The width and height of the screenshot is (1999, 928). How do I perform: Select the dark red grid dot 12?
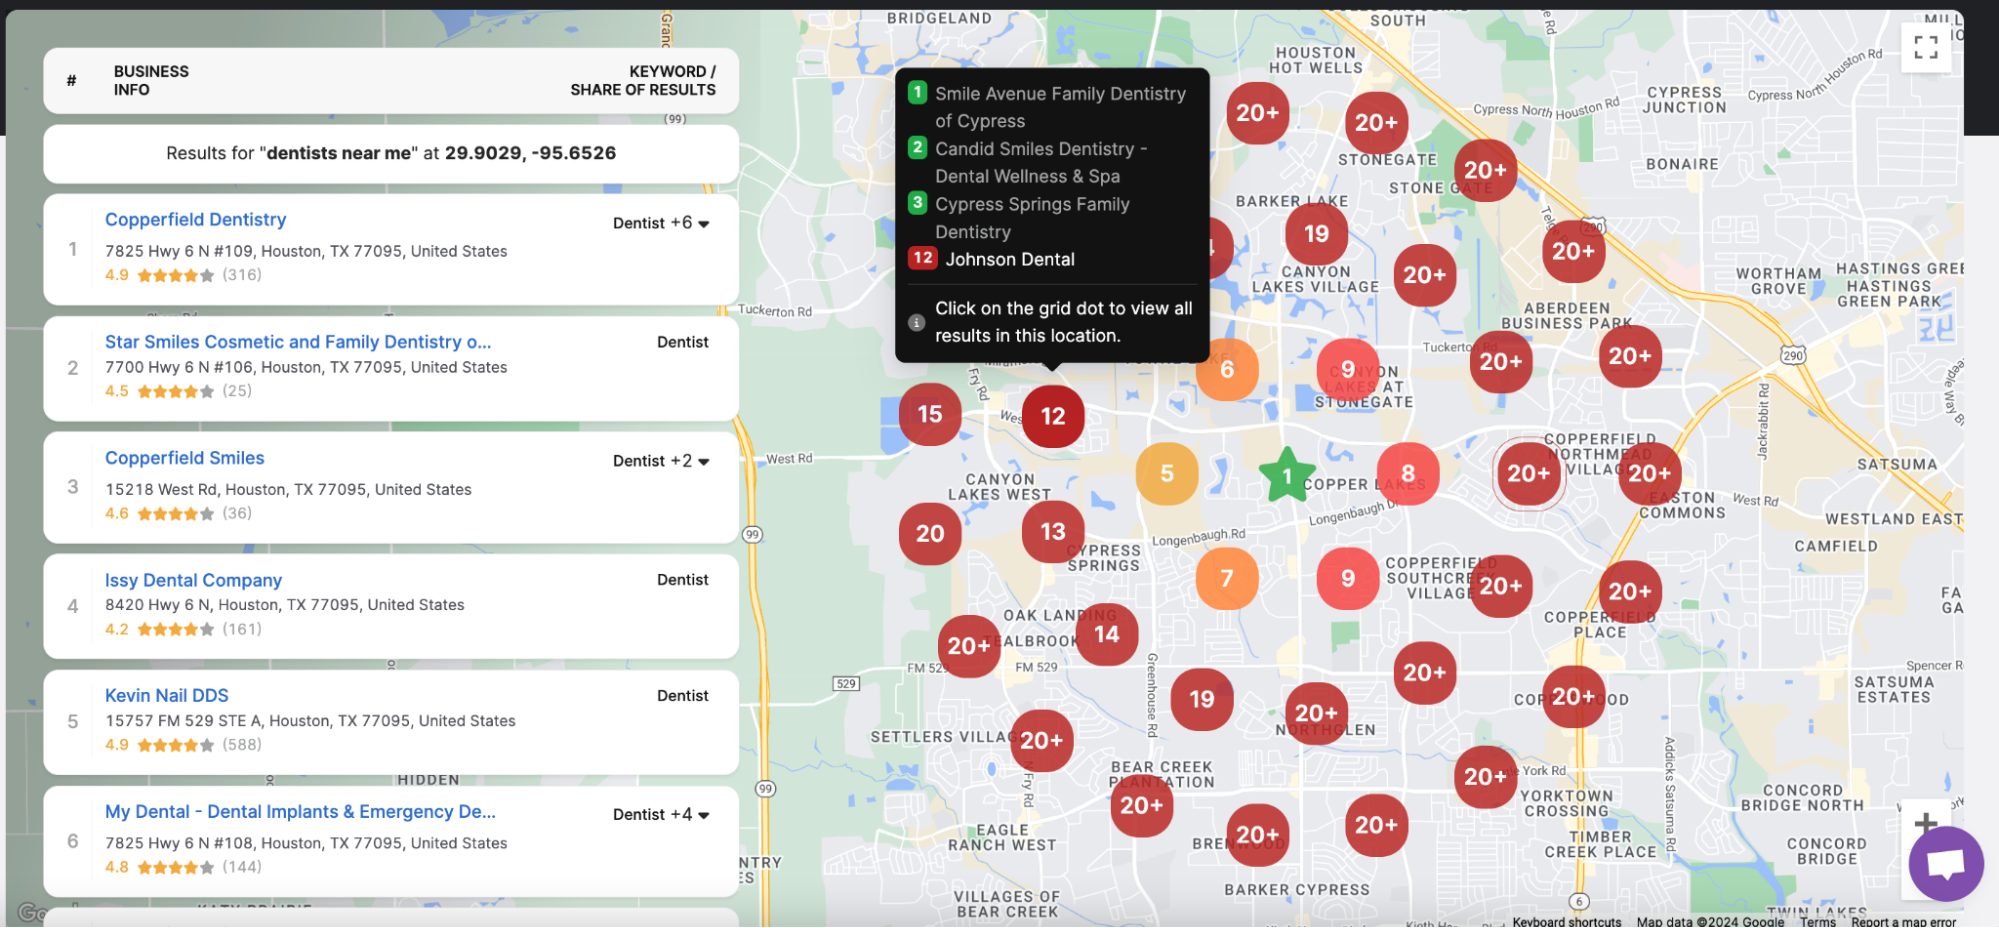pyautogui.click(x=1052, y=416)
